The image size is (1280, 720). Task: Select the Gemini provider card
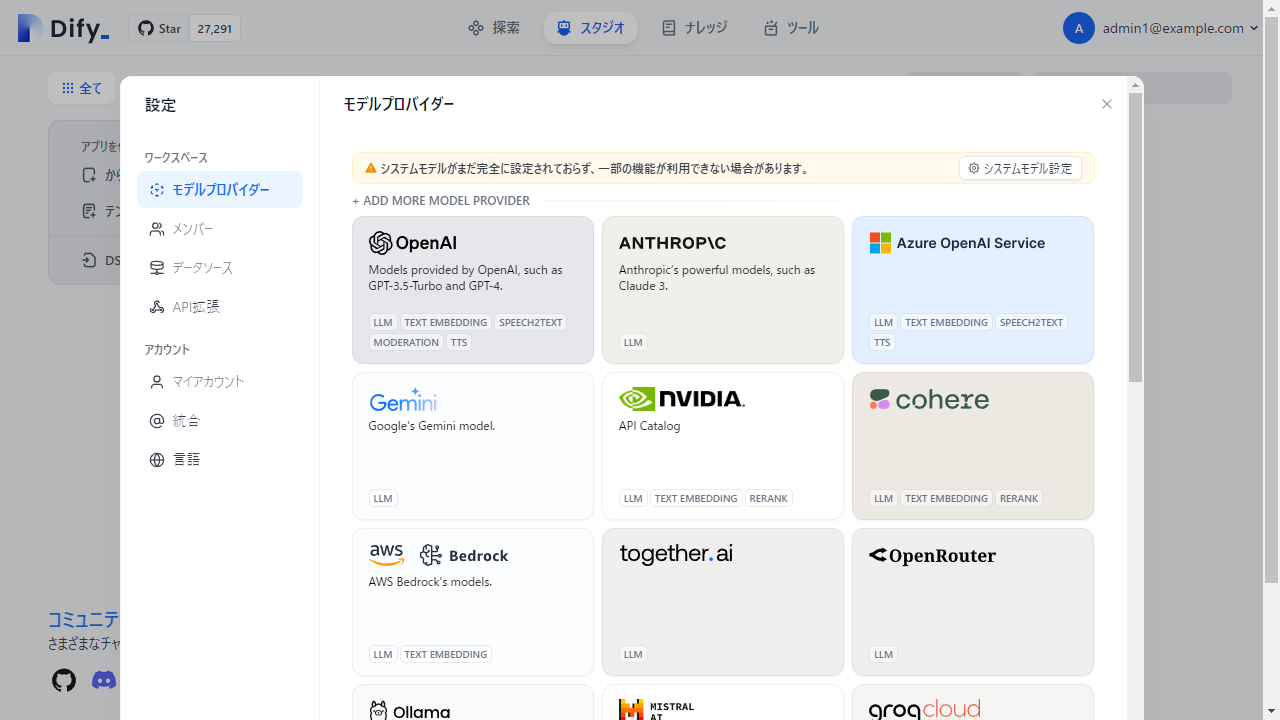click(x=473, y=446)
